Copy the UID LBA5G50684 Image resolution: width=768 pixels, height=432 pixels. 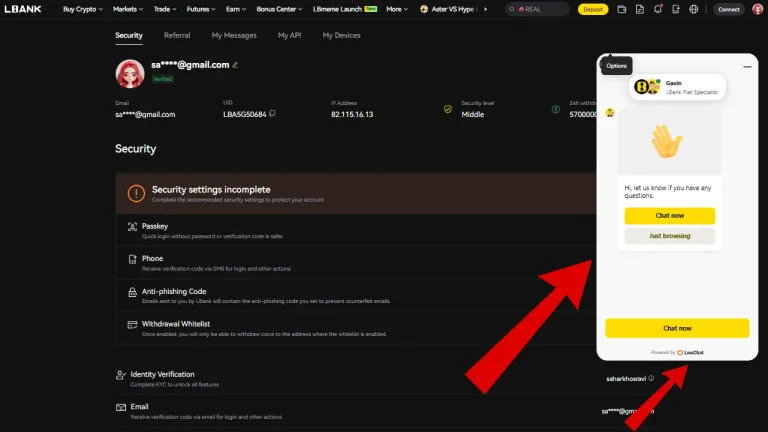pyautogui.click(x=272, y=114)
